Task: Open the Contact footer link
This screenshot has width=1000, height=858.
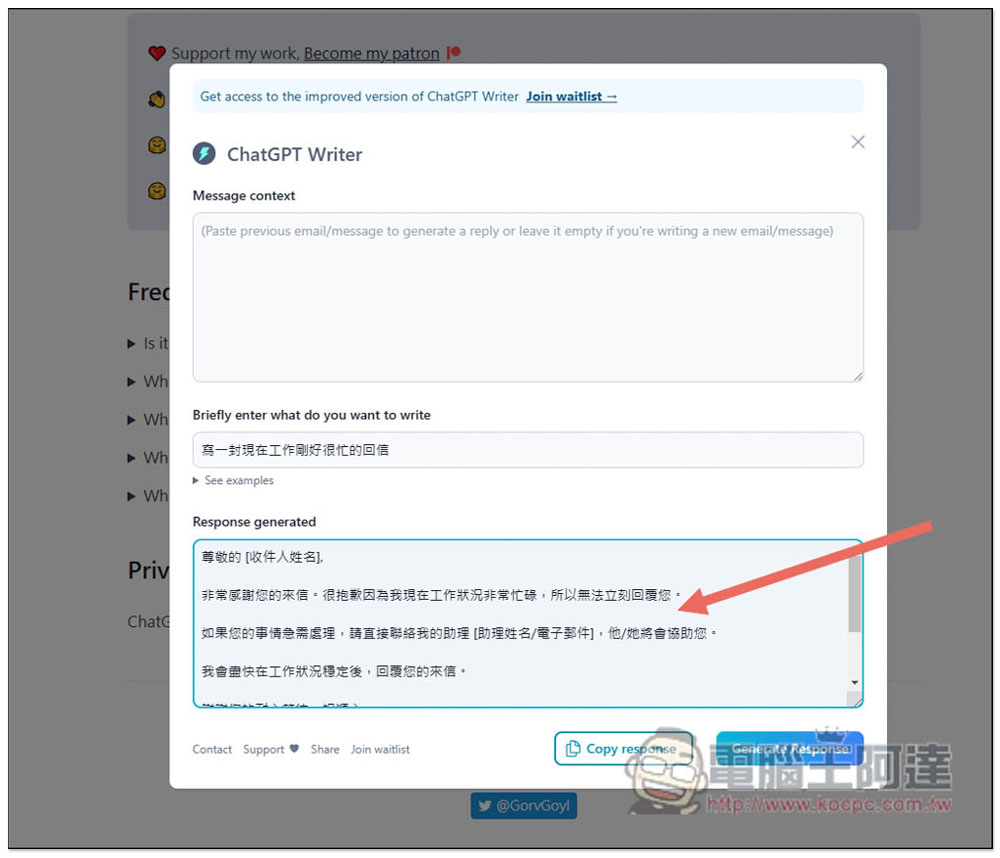Action: (x=212, y=749)
